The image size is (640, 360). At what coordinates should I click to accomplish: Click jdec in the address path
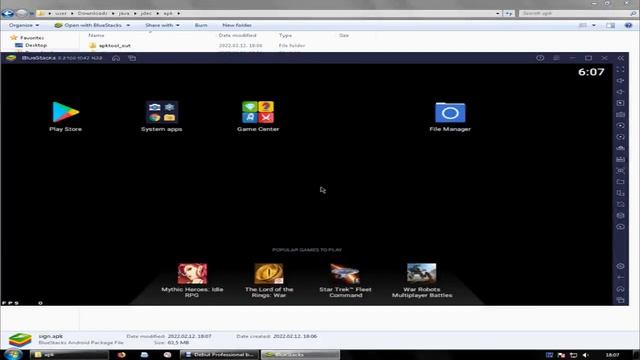[146, 13]
